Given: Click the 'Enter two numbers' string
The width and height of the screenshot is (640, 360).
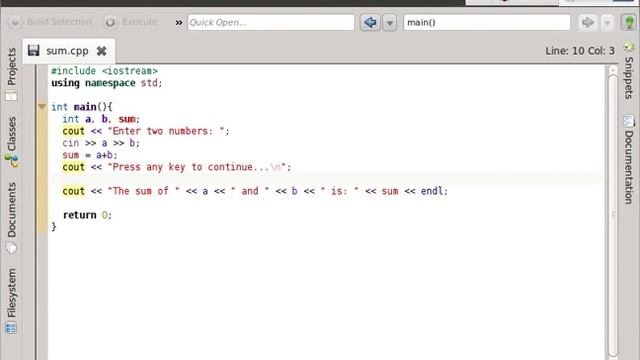Looking at the screenshot, I should pos(166,131).
